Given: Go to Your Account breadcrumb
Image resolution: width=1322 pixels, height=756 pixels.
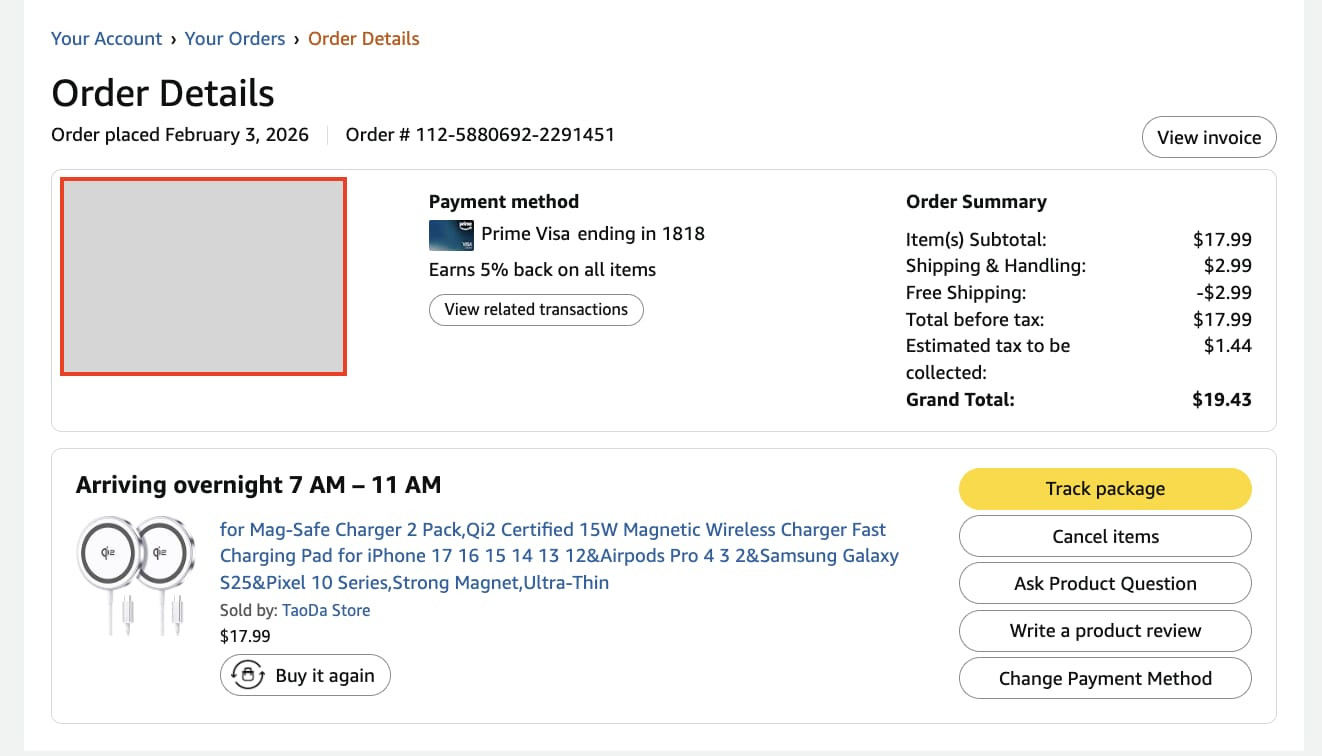Looking at the screenshot, I should pos(106,39).
